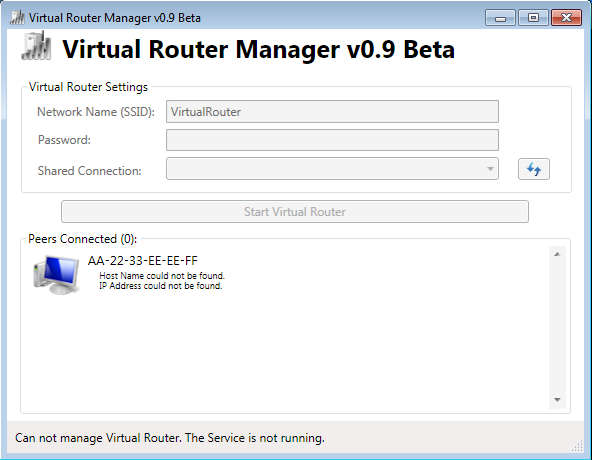
Task: Click the peers list scroll down arrow
Action: 557,400
